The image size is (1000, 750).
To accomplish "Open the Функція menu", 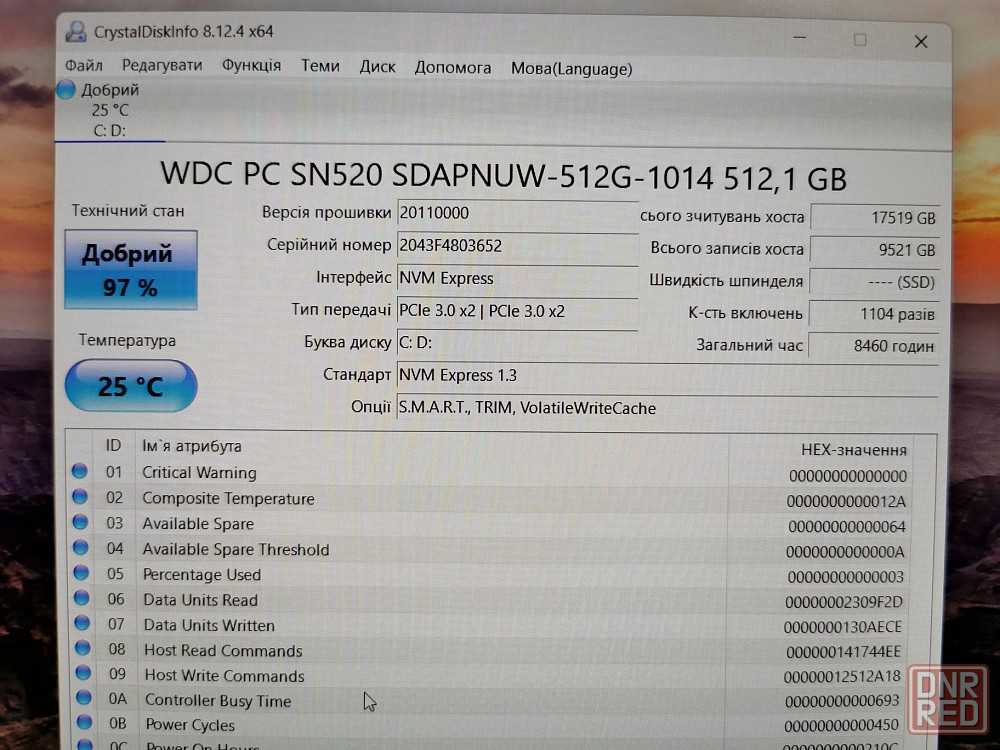I will pyautogui.click(x=251, y=66).
